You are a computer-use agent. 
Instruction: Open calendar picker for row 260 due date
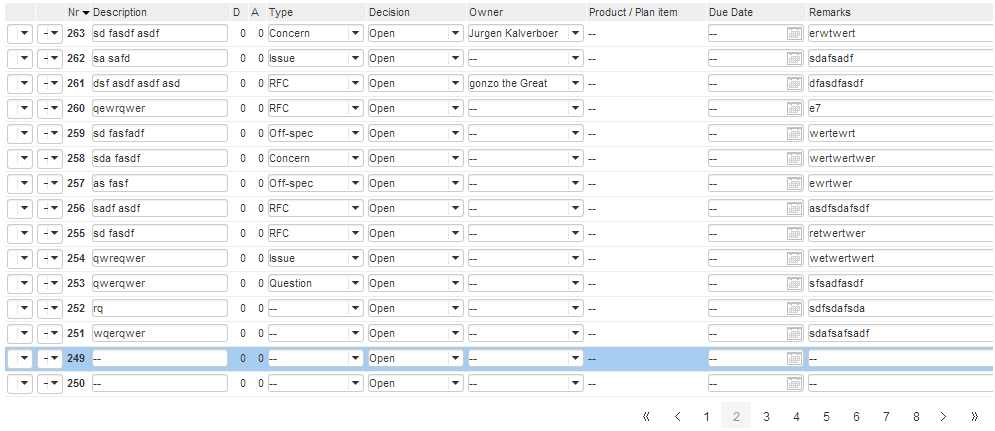[794, 109]
